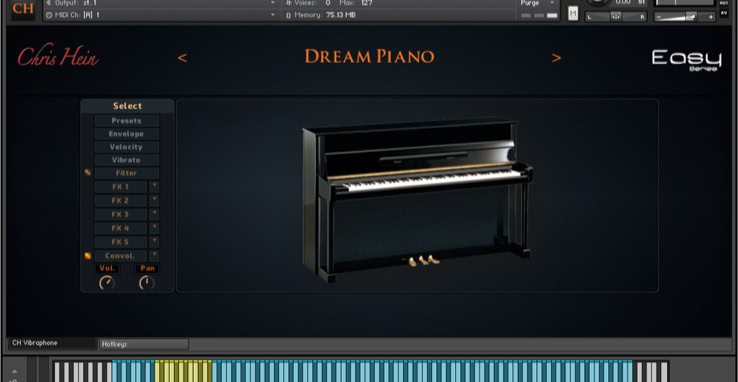Open the Envelope page
This screenshot has height=382, width=738.
coord(127,134)
